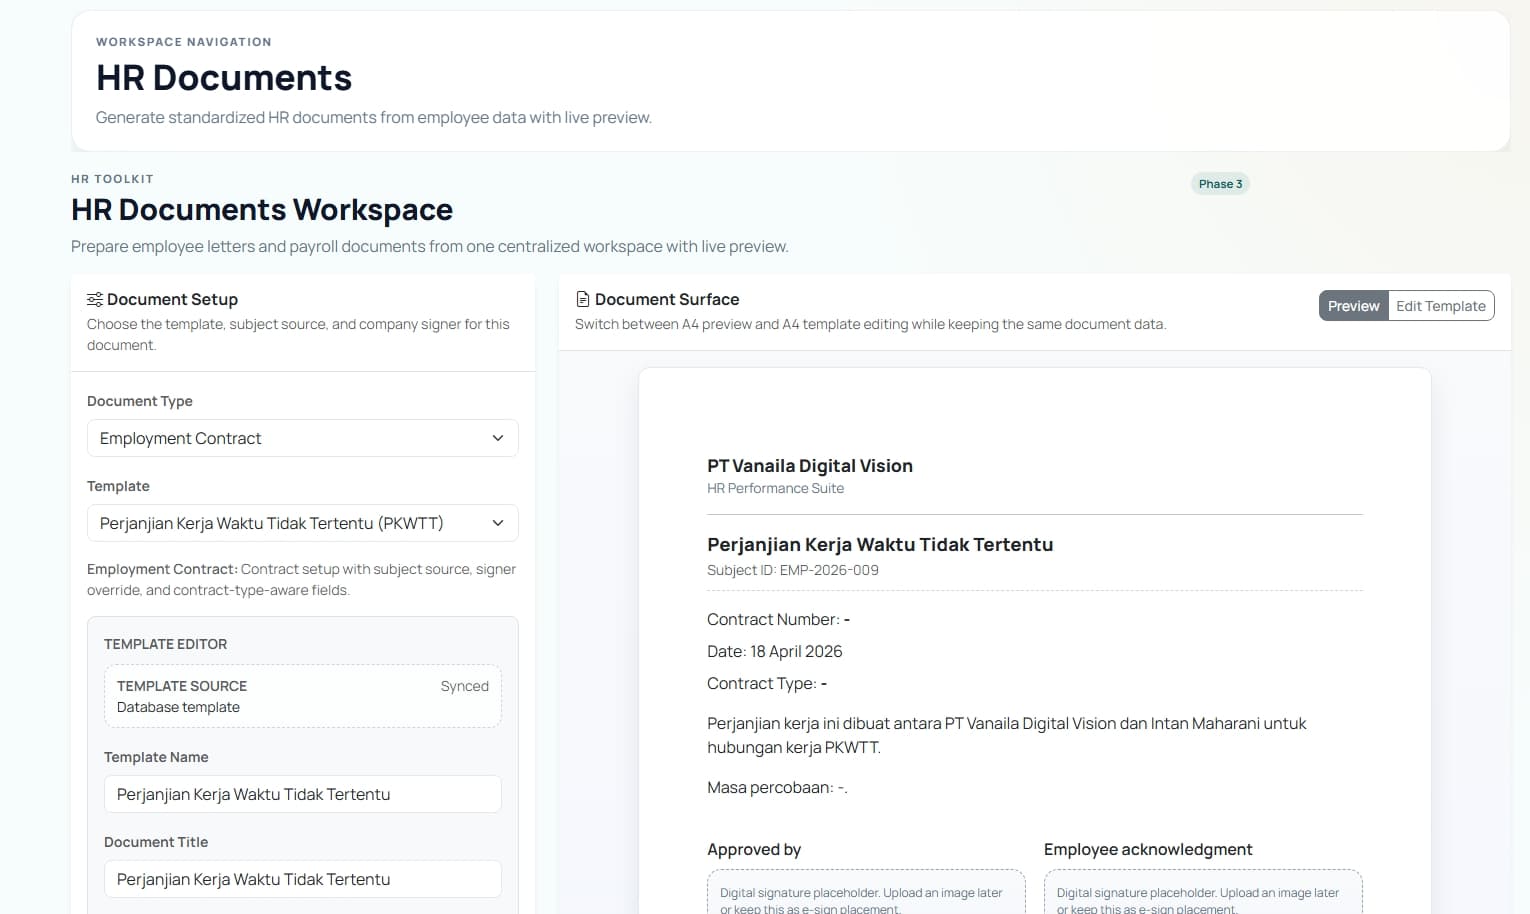The image size is (1530, 914).
Task: Click the PT Vanaila Digital Vision header
Action: pos(810,466)
